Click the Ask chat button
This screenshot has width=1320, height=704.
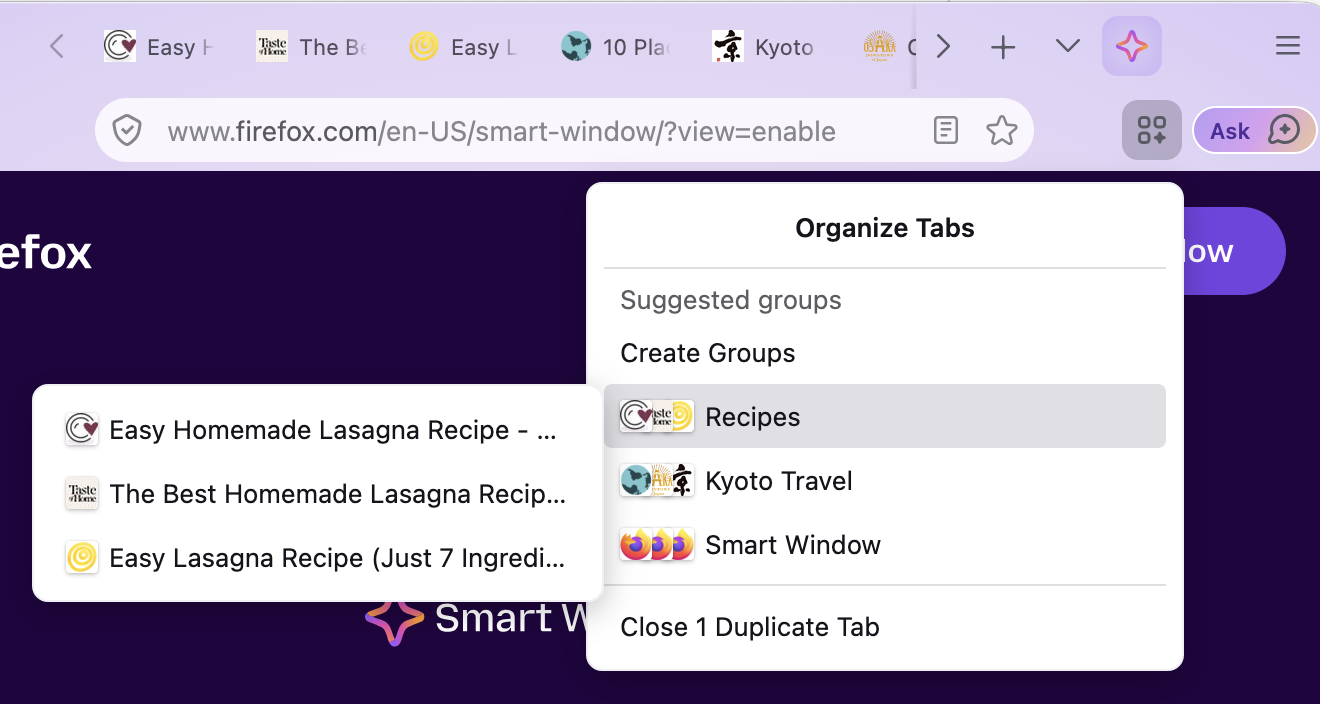[x=1255, y=131]
